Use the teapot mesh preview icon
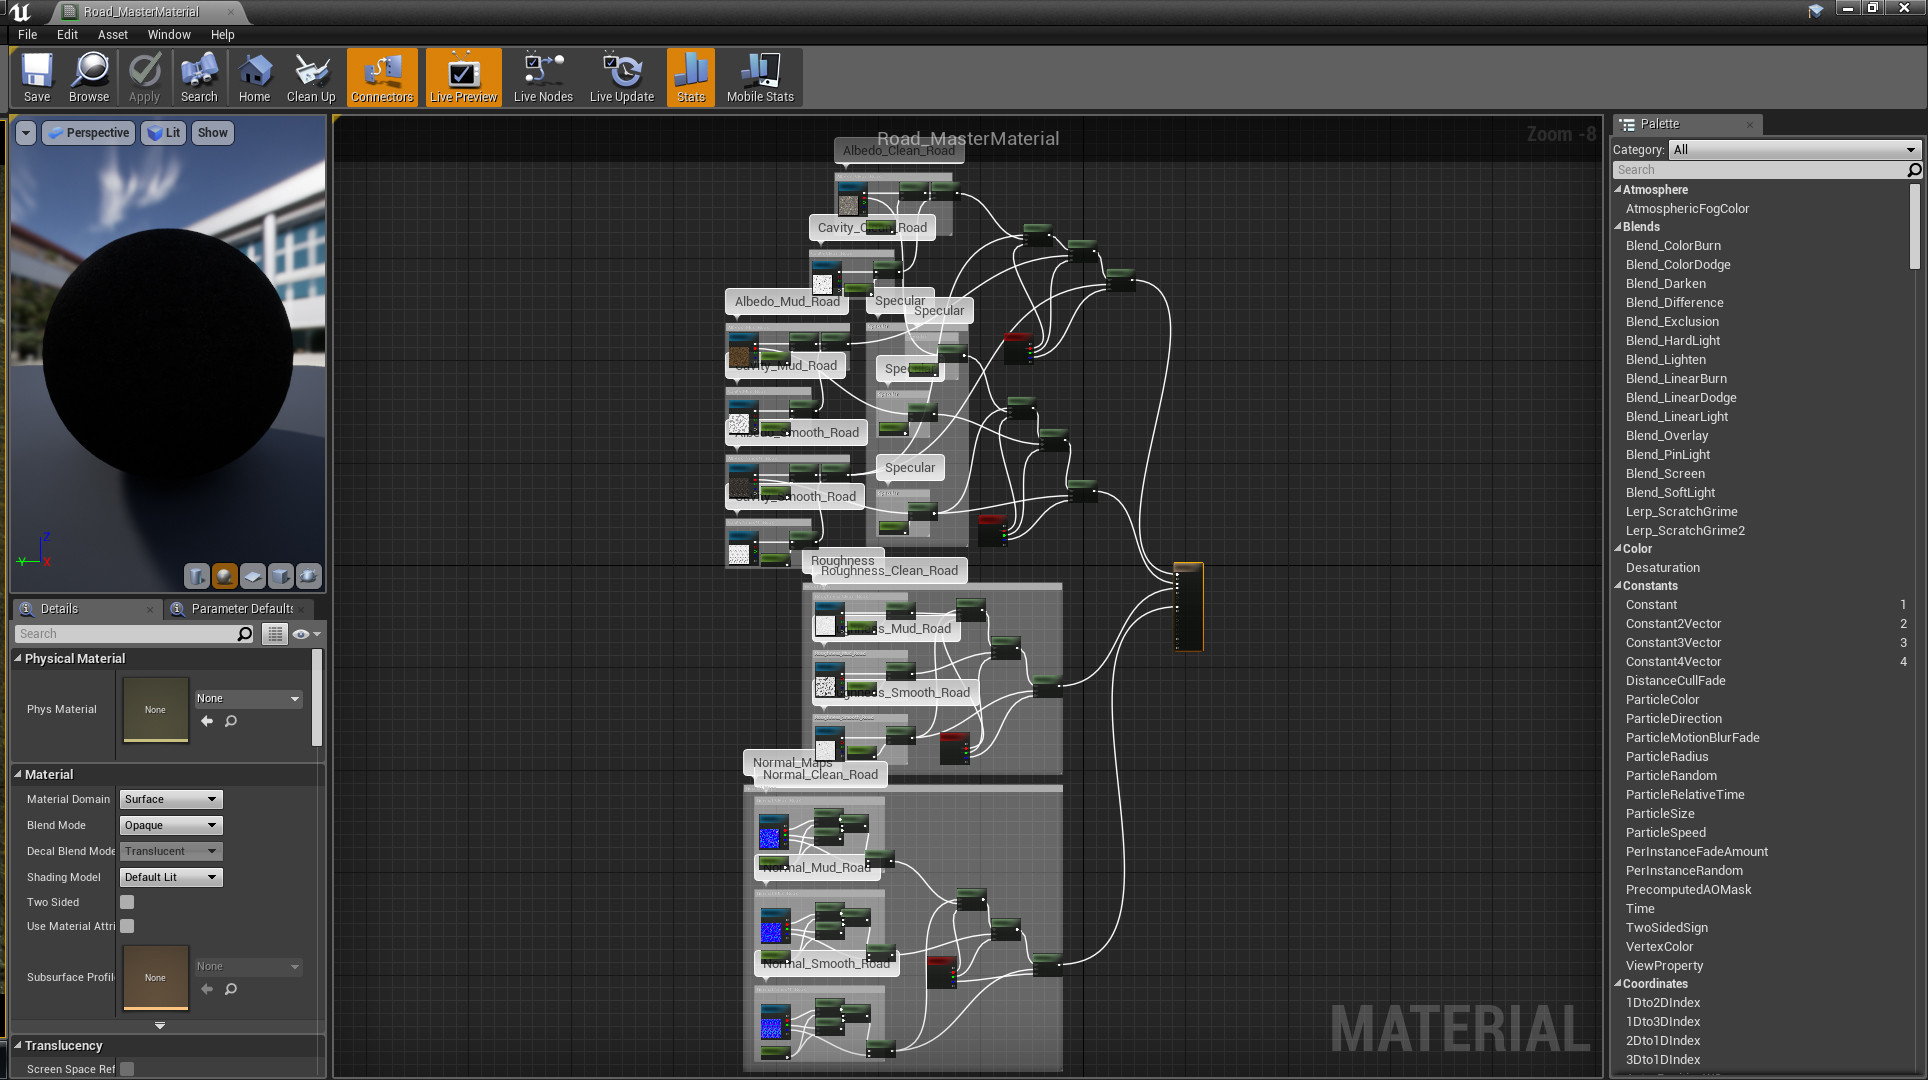The image size is (1928, 1080). pos(309,576)
